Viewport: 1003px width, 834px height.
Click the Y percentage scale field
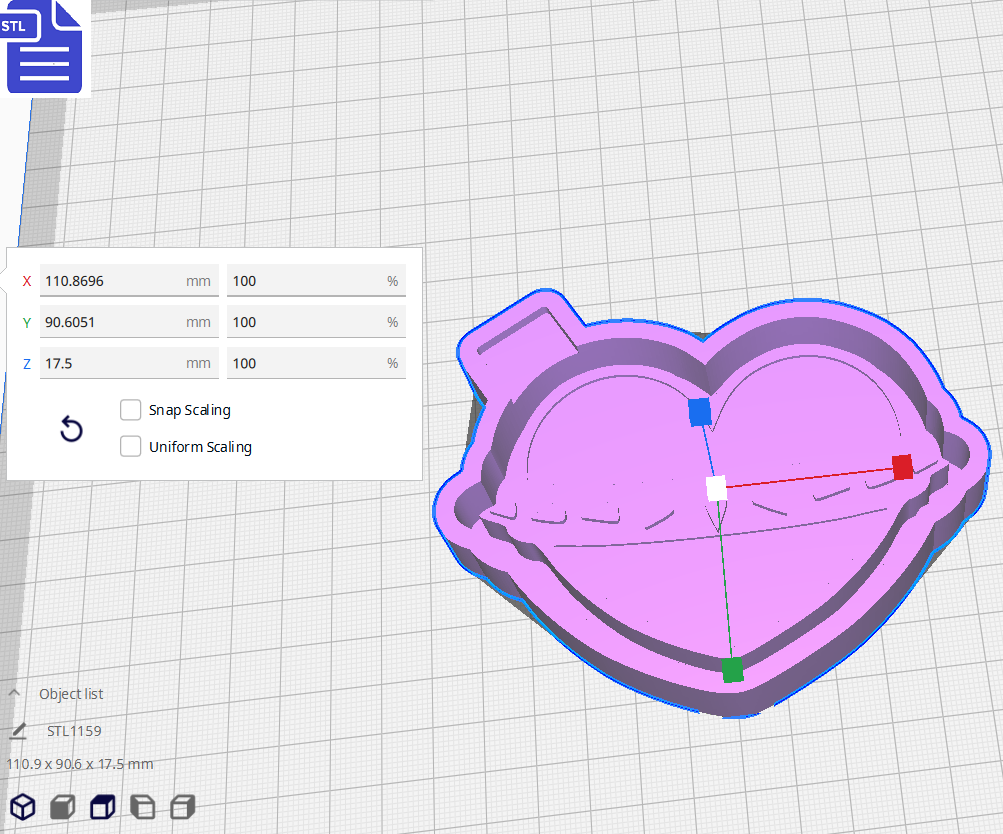pyautogui.click(x=316, y=322)
